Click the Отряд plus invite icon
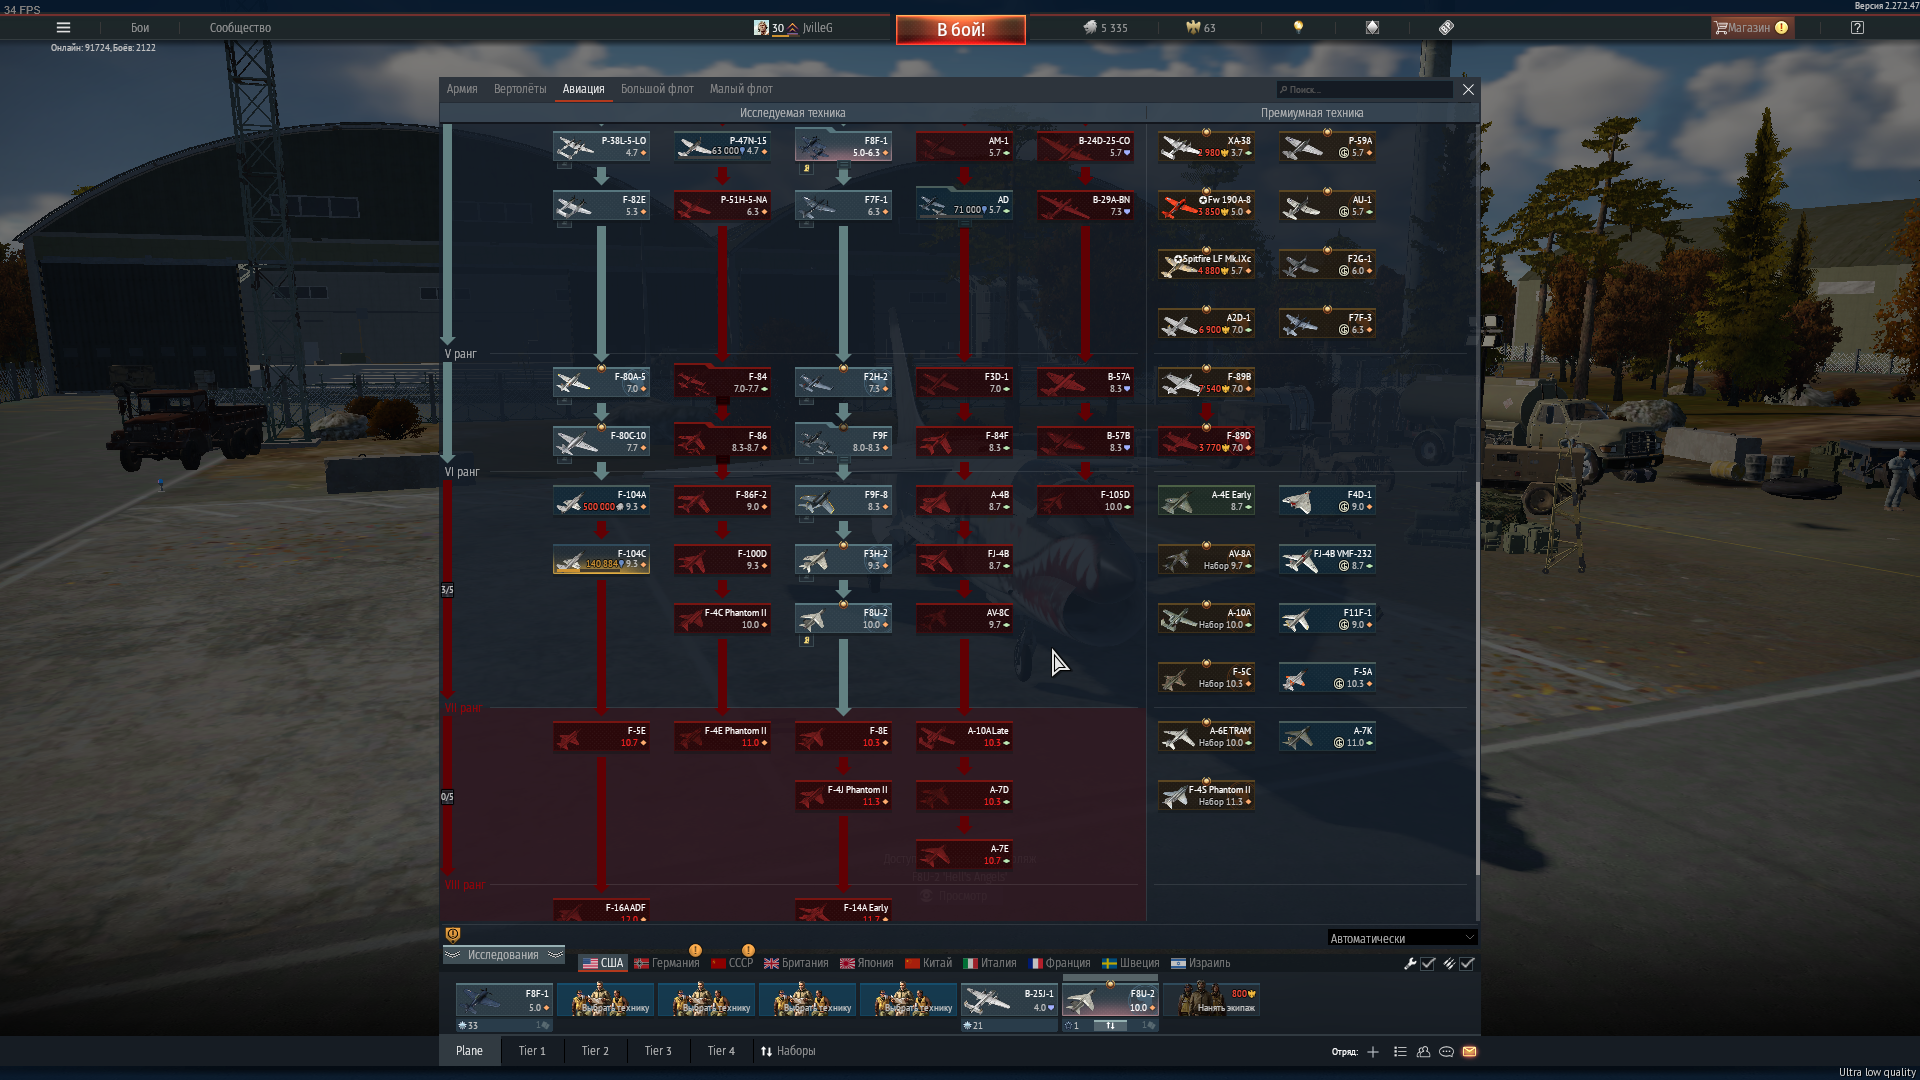Screen dimensions: 1920x1080 pyautogui.click(x=1373, y=1052)
